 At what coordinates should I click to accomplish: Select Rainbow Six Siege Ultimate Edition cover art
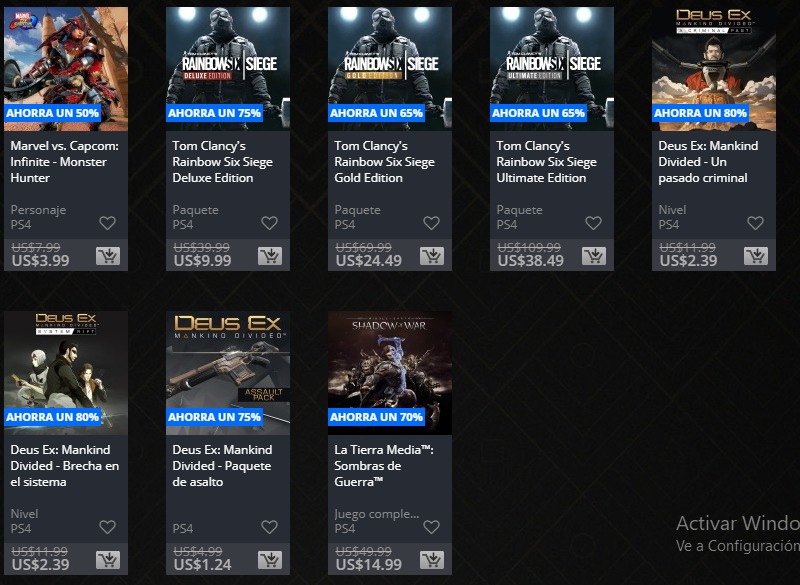coord(552,69)
